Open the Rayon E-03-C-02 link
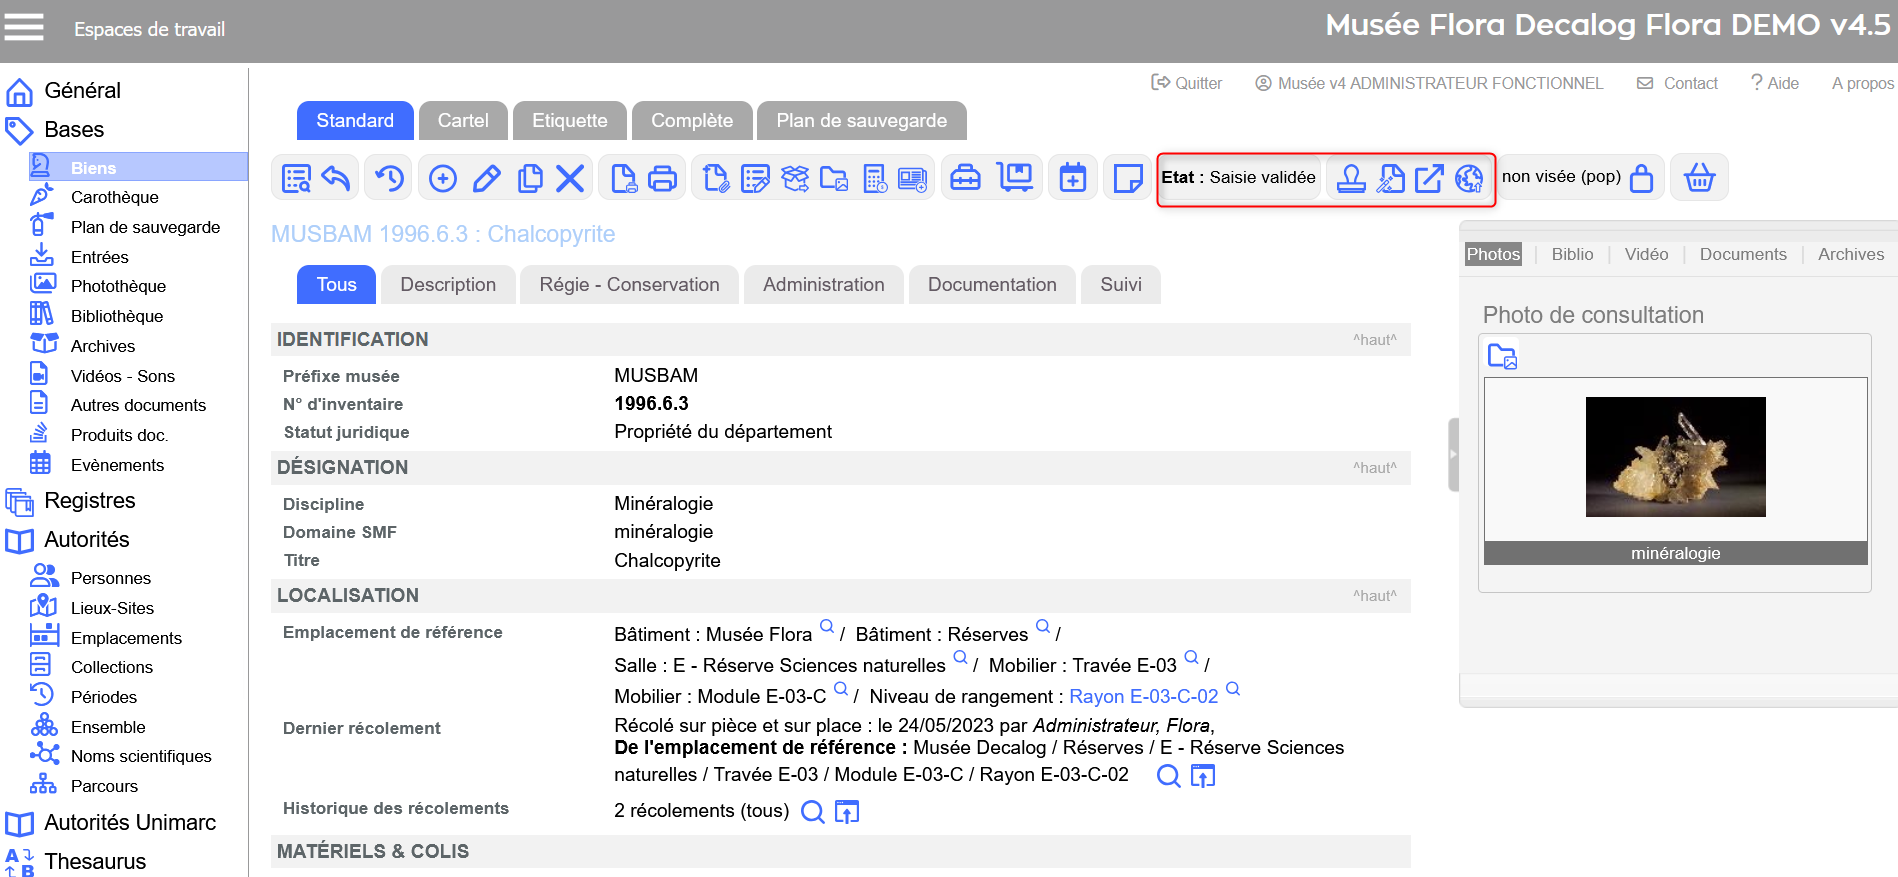Viewport: 1898px width, 877px height. 1143,696
